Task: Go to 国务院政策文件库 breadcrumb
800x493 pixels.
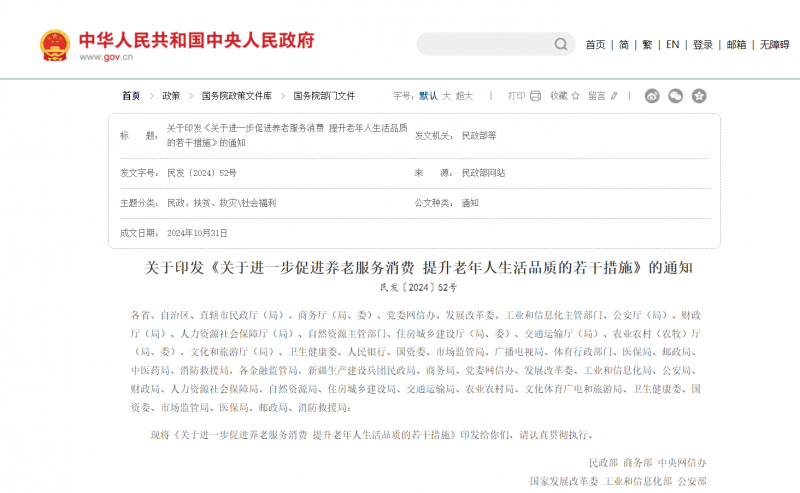Action: 236,96
